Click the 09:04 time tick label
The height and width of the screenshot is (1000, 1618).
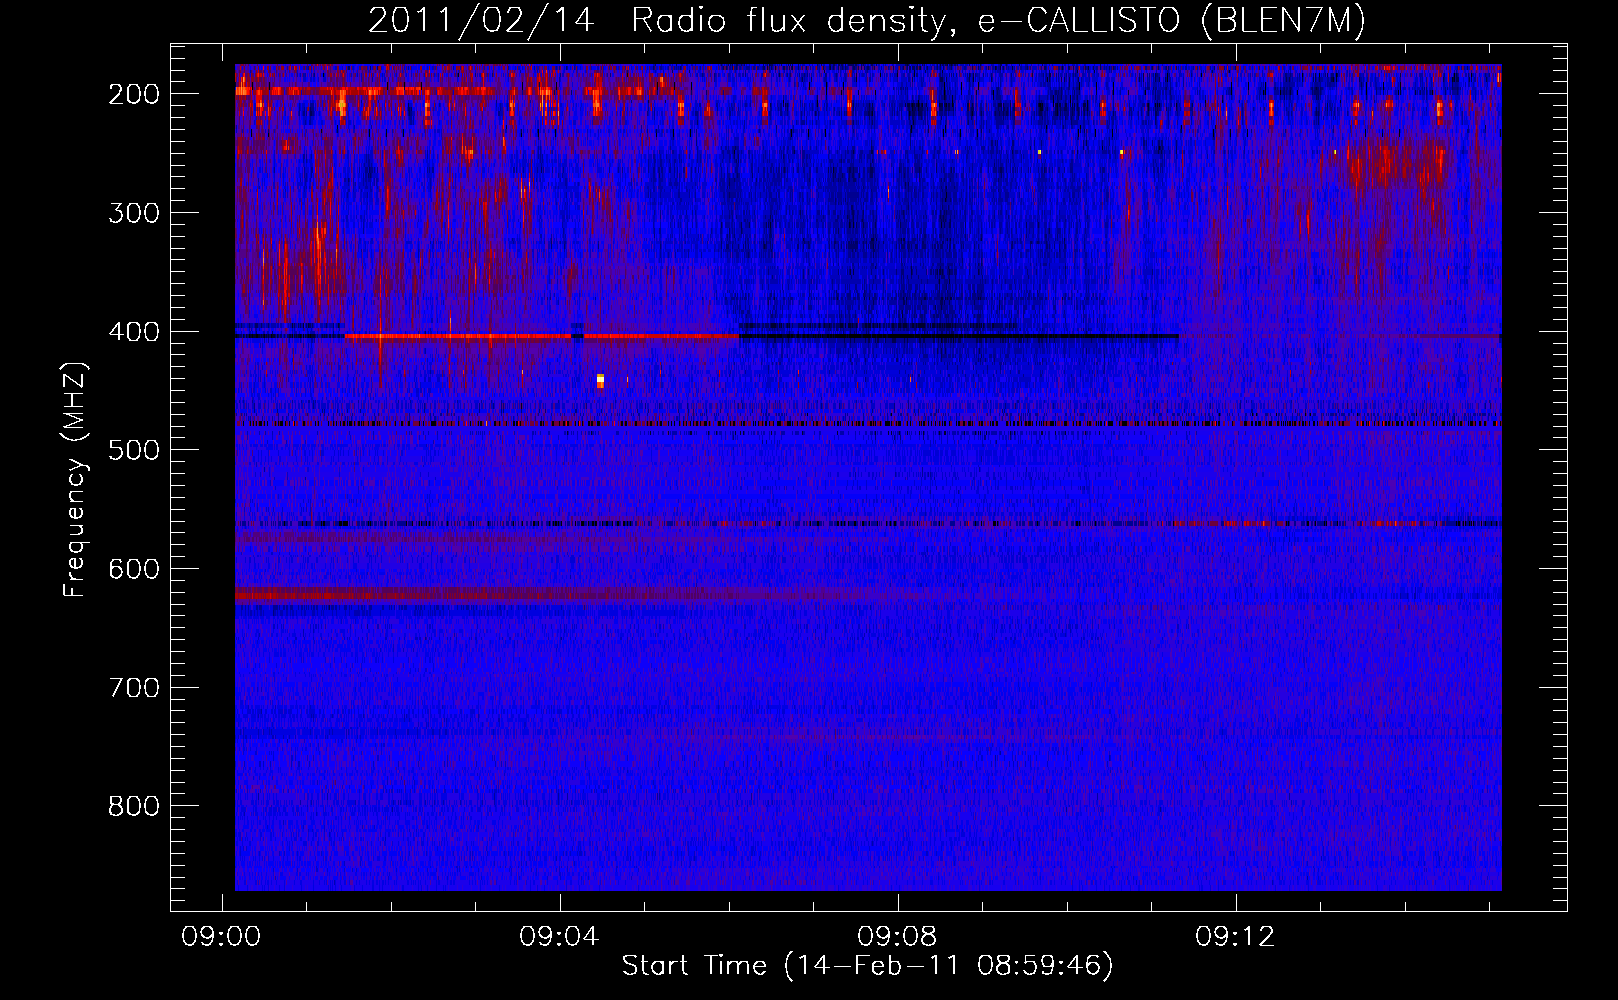[x=559, y=936]
